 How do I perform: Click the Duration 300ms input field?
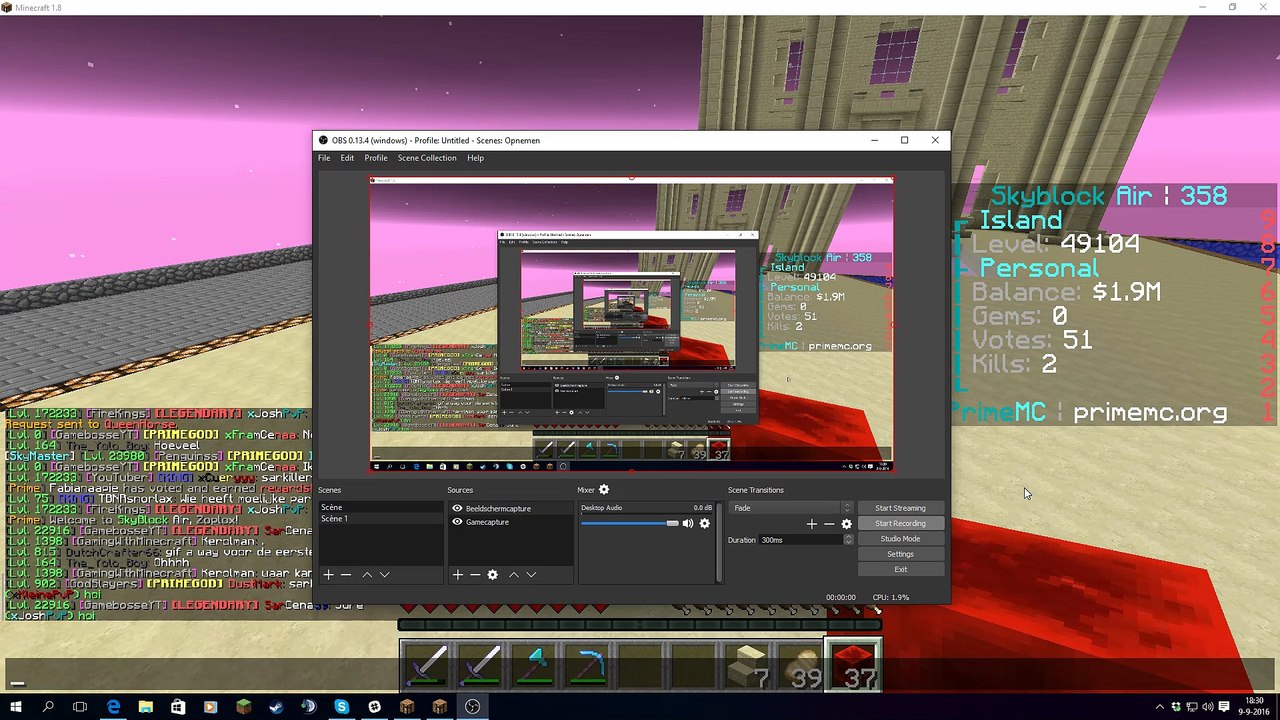[x=800, y=540]
